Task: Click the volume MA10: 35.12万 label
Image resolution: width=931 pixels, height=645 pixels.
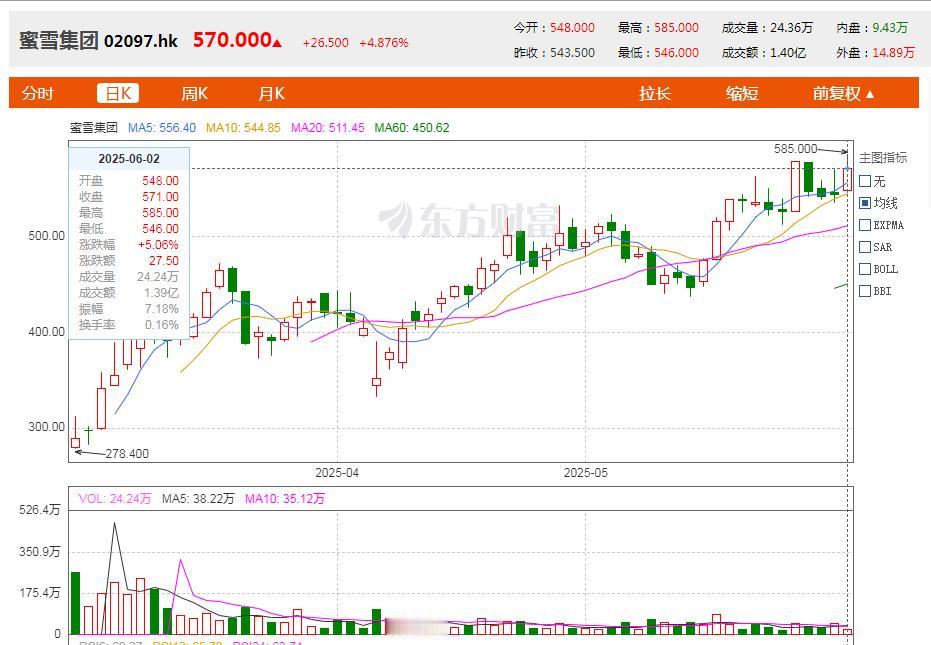Action: 285,499
